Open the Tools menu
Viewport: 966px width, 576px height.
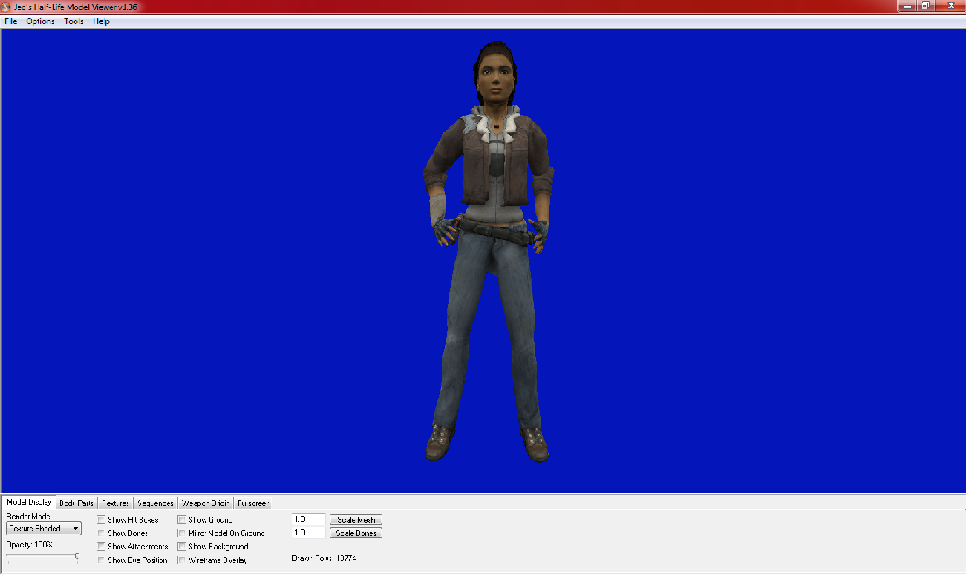click(x=71, y=20)
